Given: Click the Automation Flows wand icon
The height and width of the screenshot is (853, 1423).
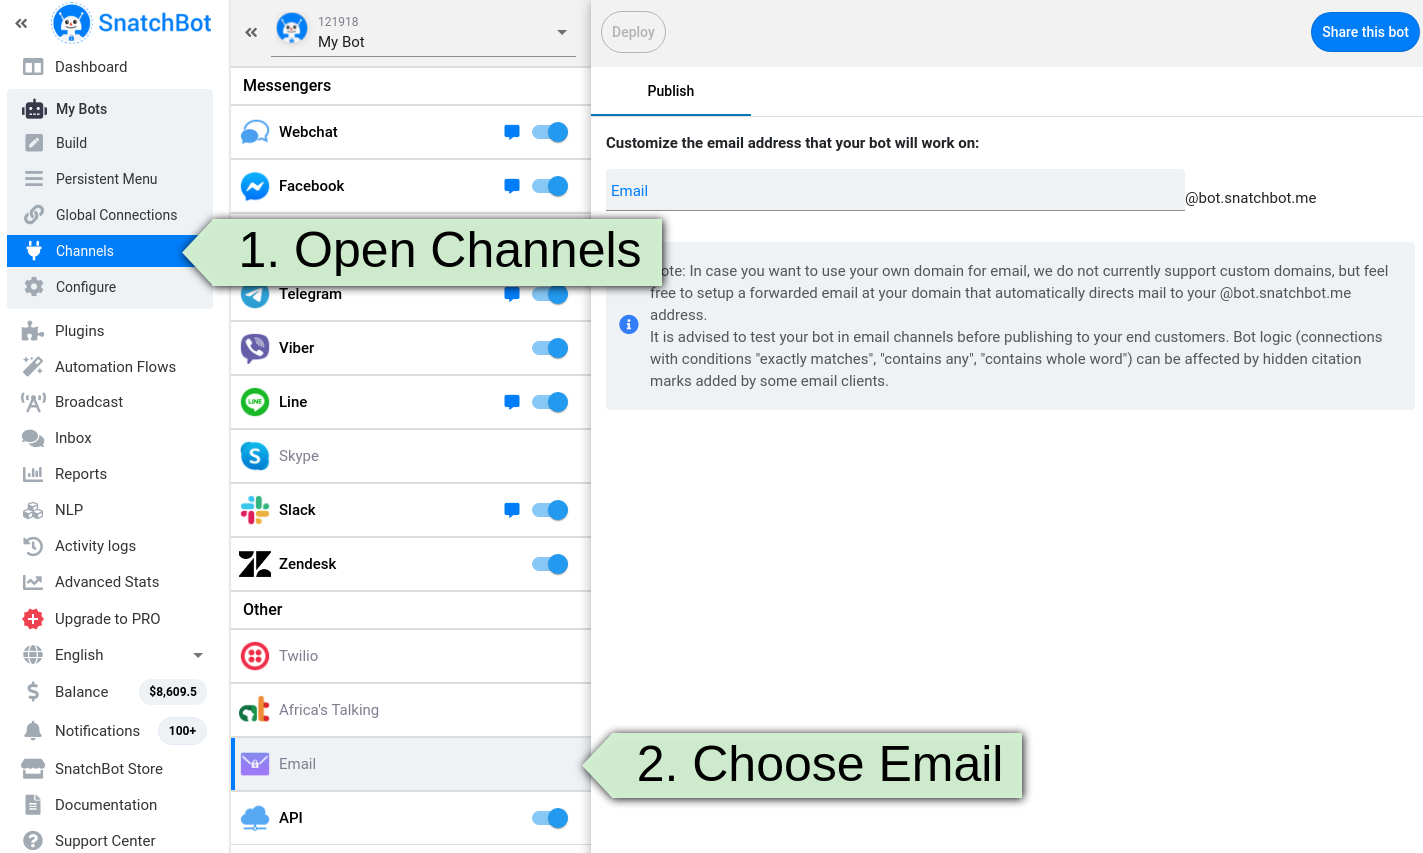Looking at the screenshot, I should pos(33,366).
